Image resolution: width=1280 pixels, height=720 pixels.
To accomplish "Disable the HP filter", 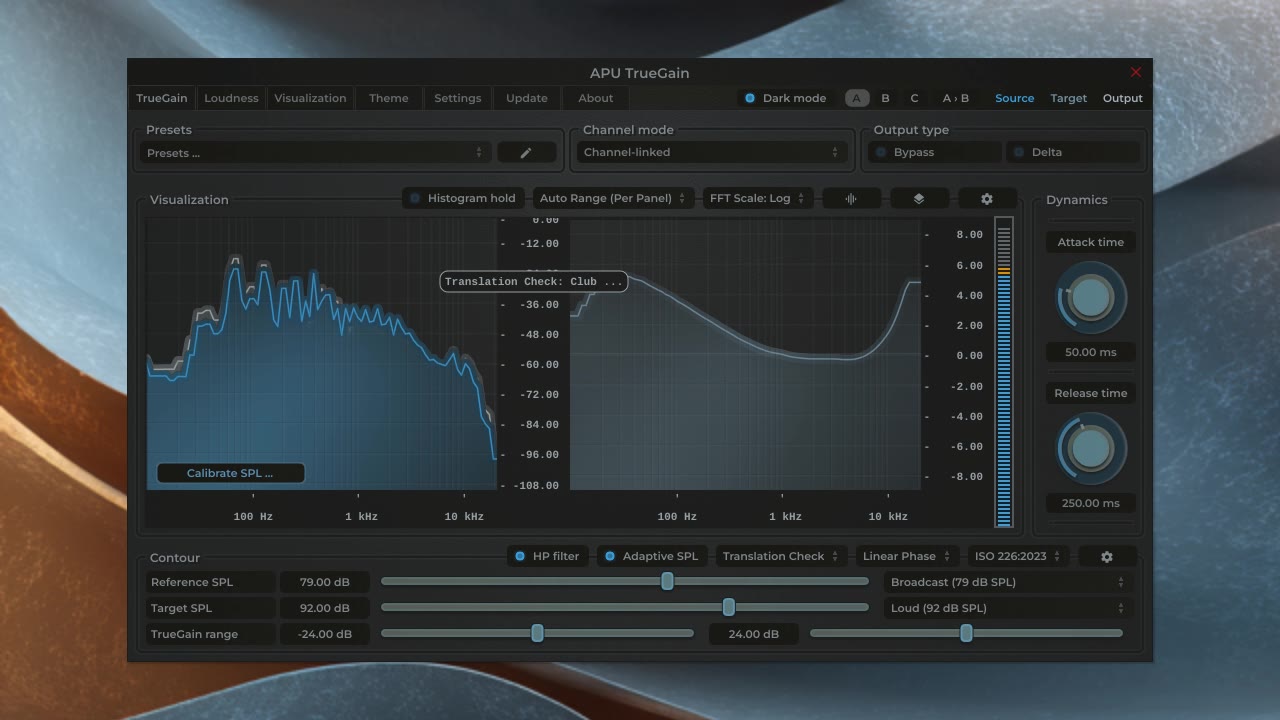I will tap(547, 557).
